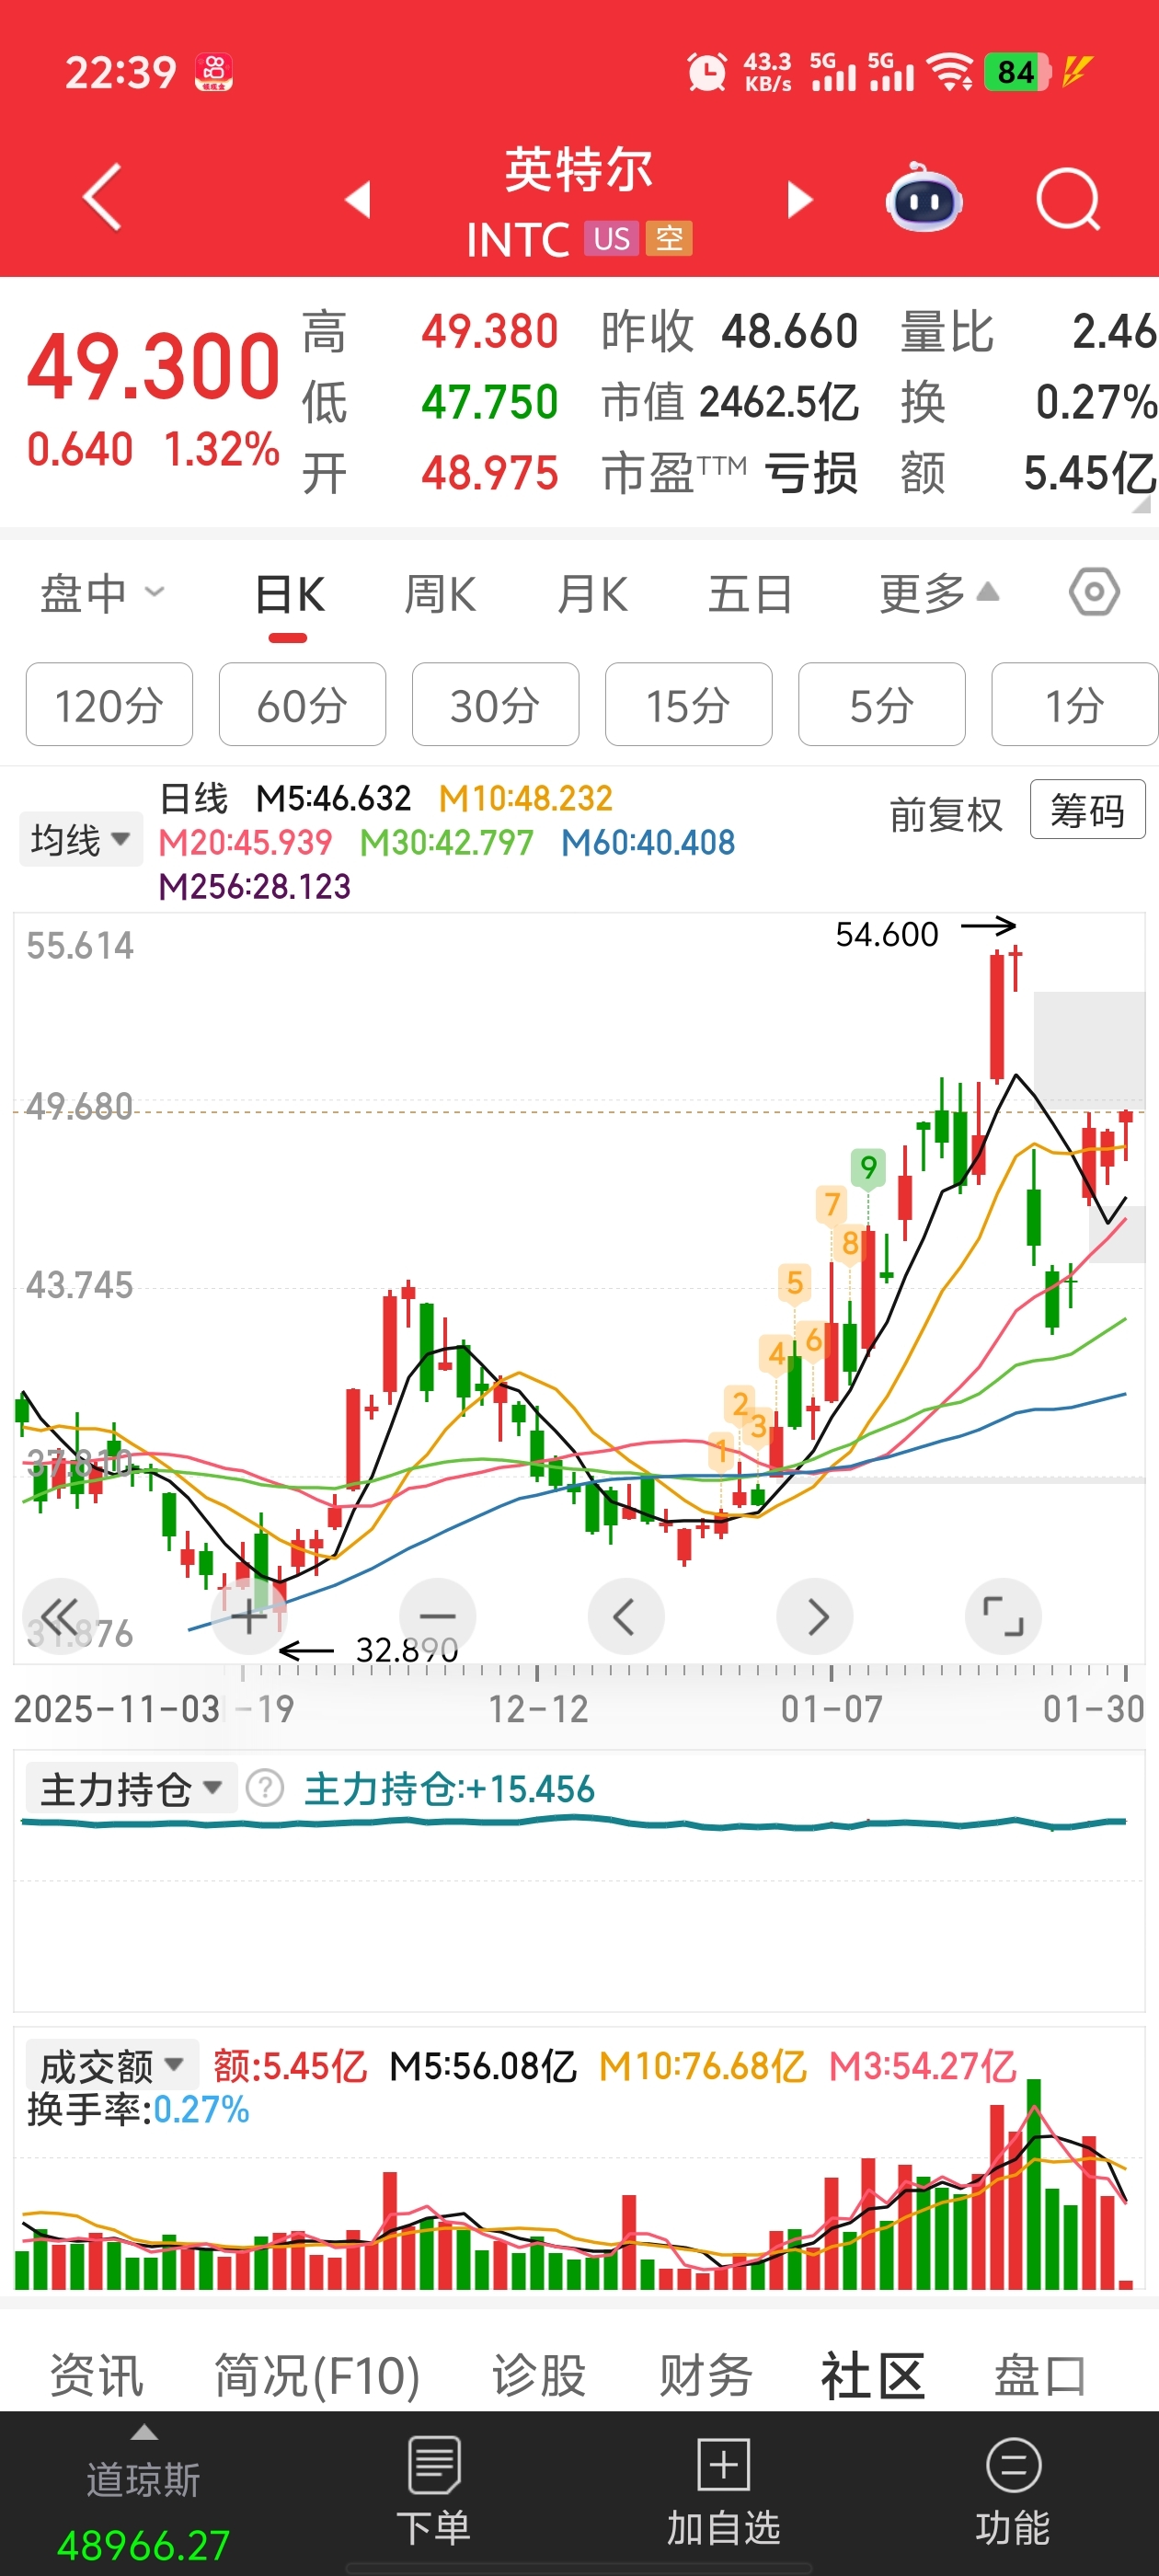Tap M256:28.123 moving average label
Screen dimensions: 1159x2576
pyautogui.click(x=254, y=886)
